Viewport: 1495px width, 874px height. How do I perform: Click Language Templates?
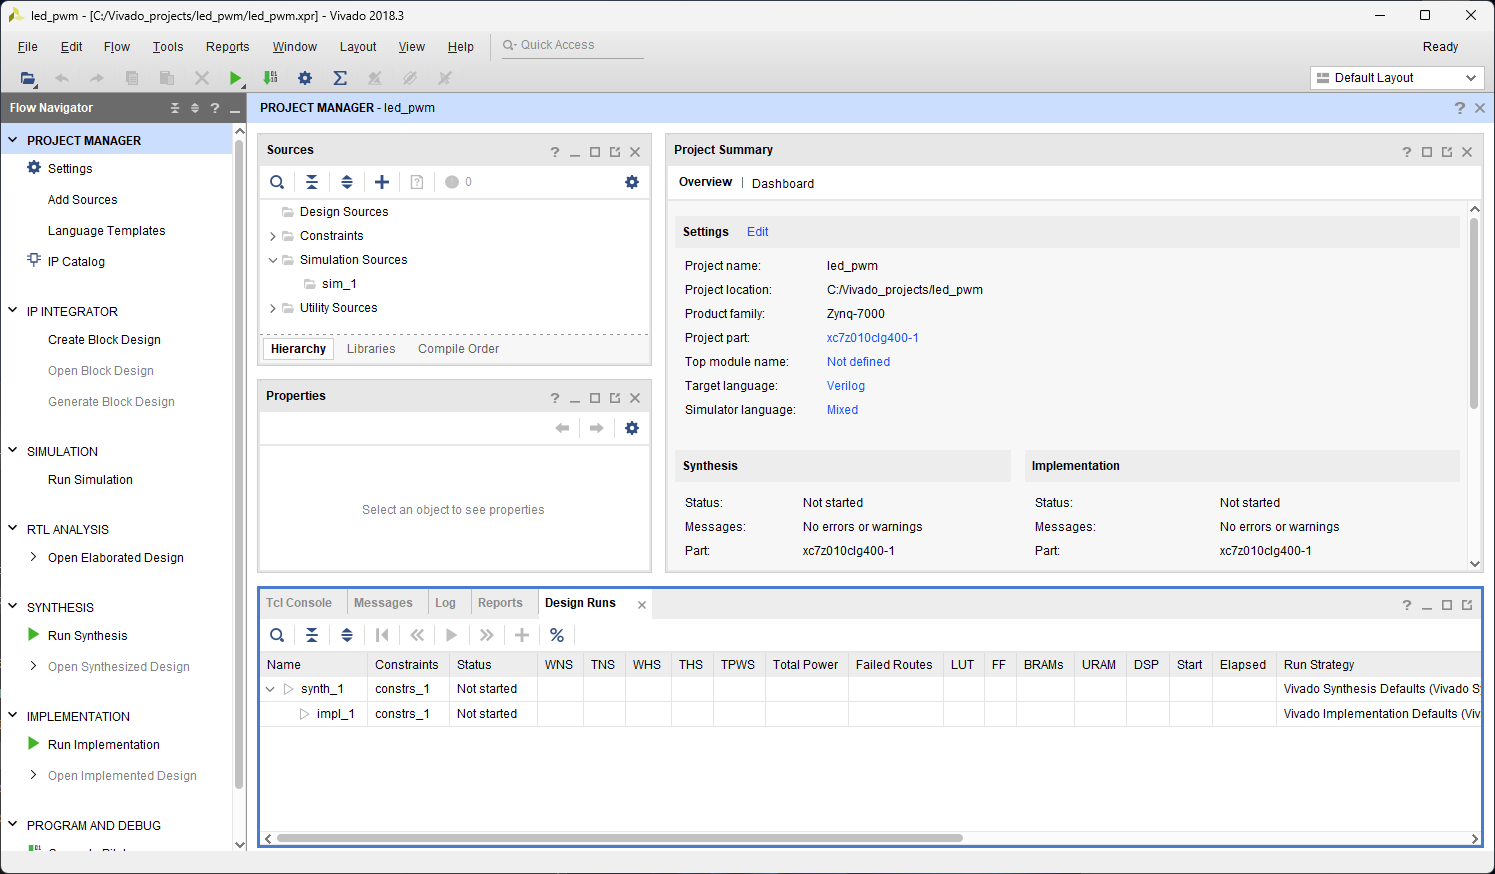(106, 231)
